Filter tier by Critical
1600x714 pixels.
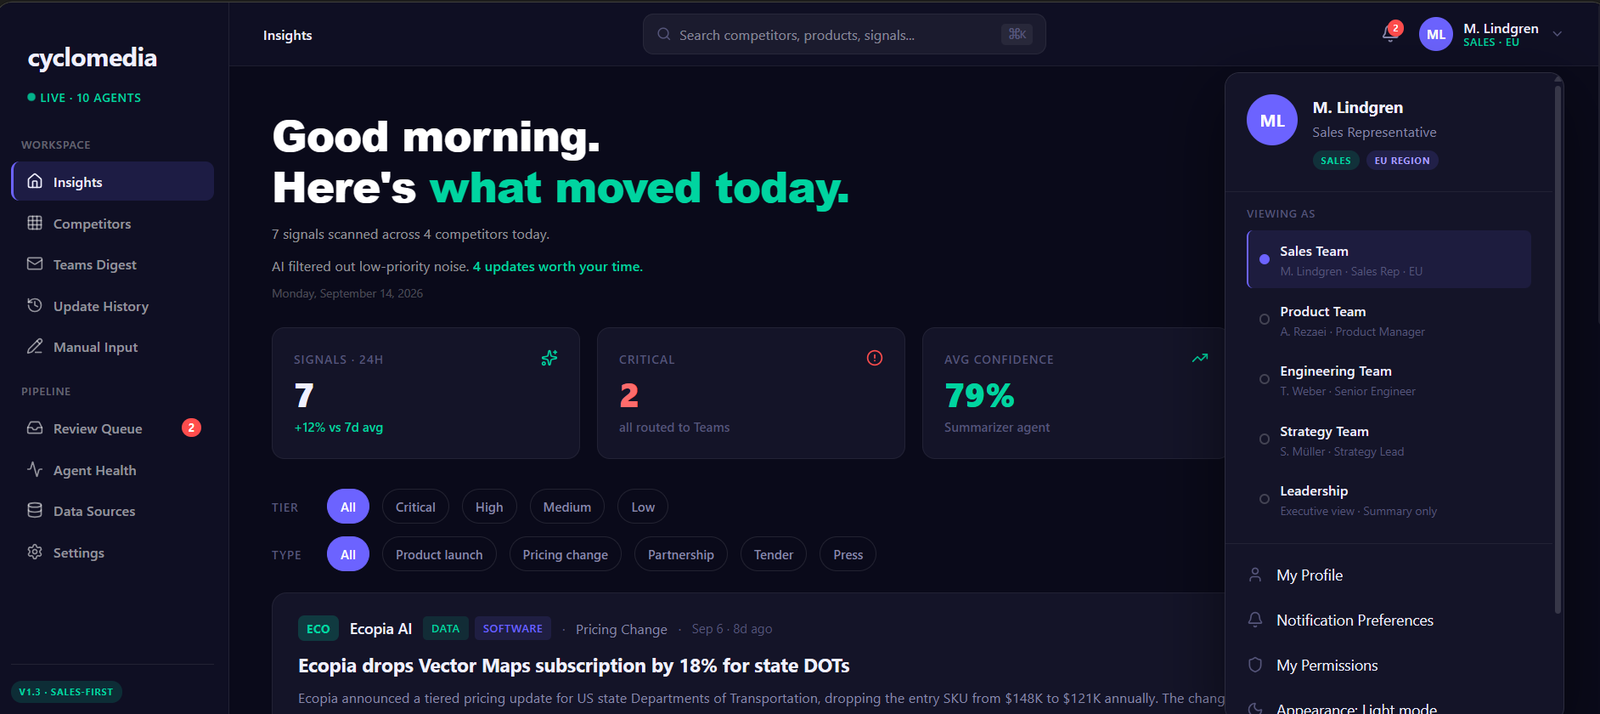coord(415,507)
